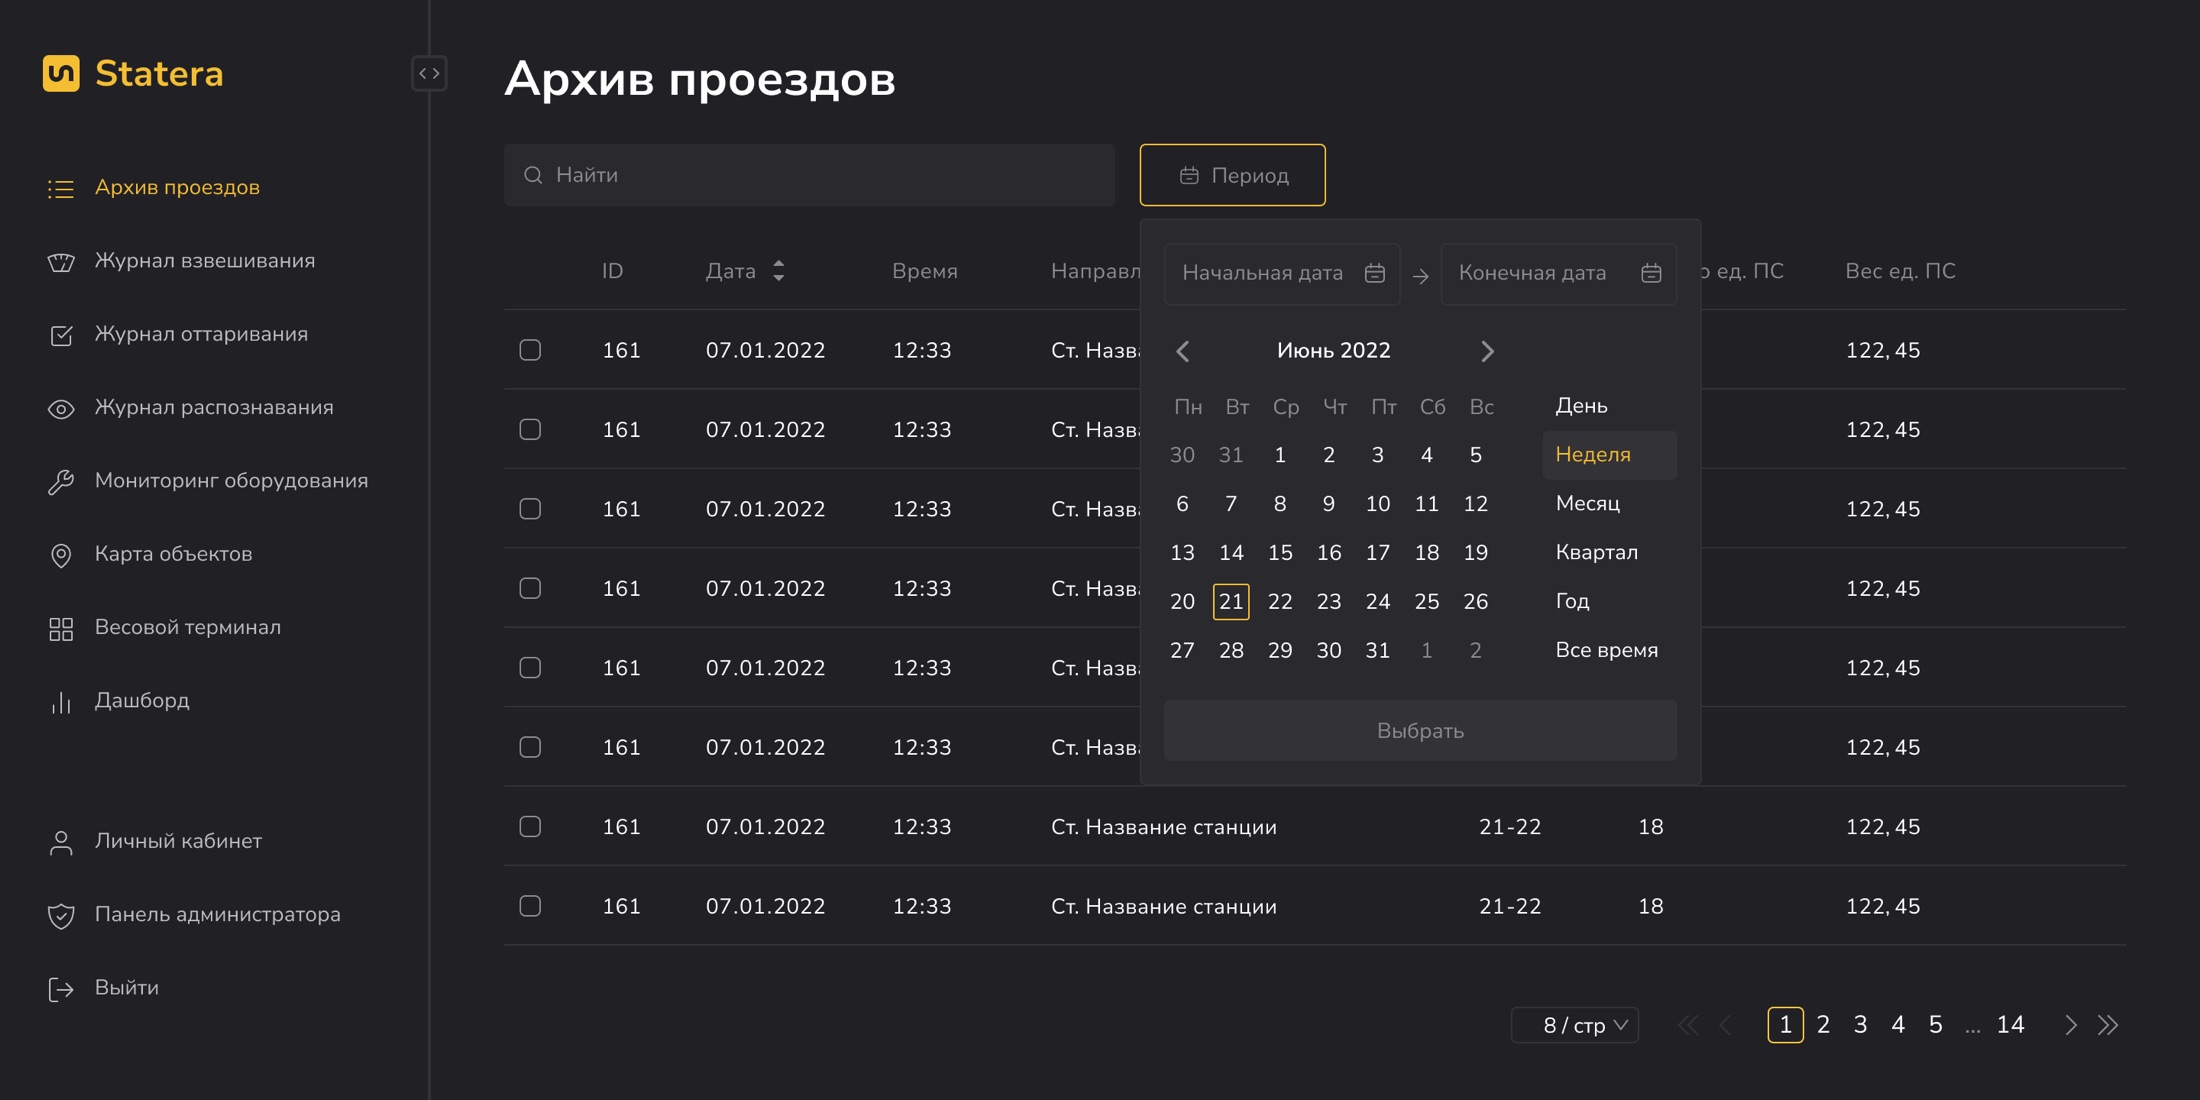The image size is (2200, 1100).
Task: Select day 26 in June calendar
Action: [x=1475, y=602]
